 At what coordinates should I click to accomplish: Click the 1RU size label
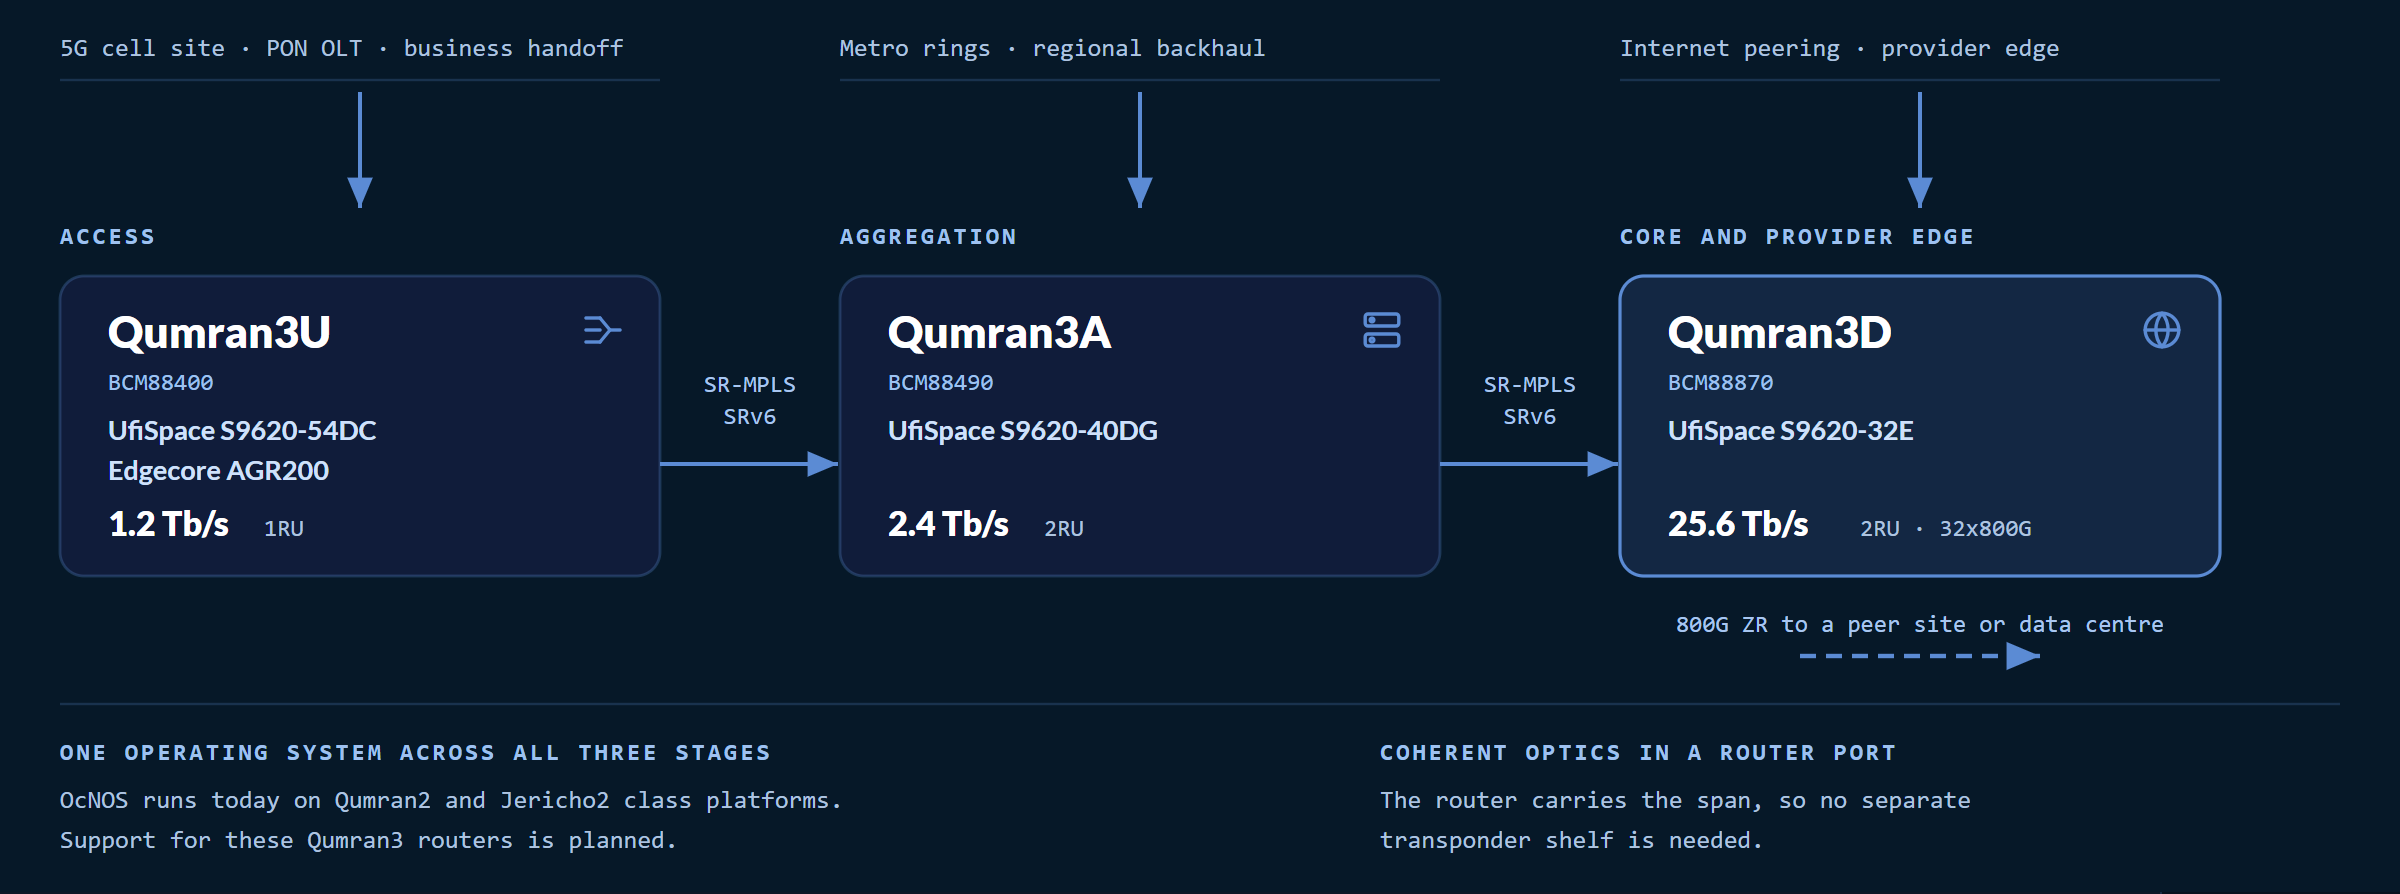[284, 529]
